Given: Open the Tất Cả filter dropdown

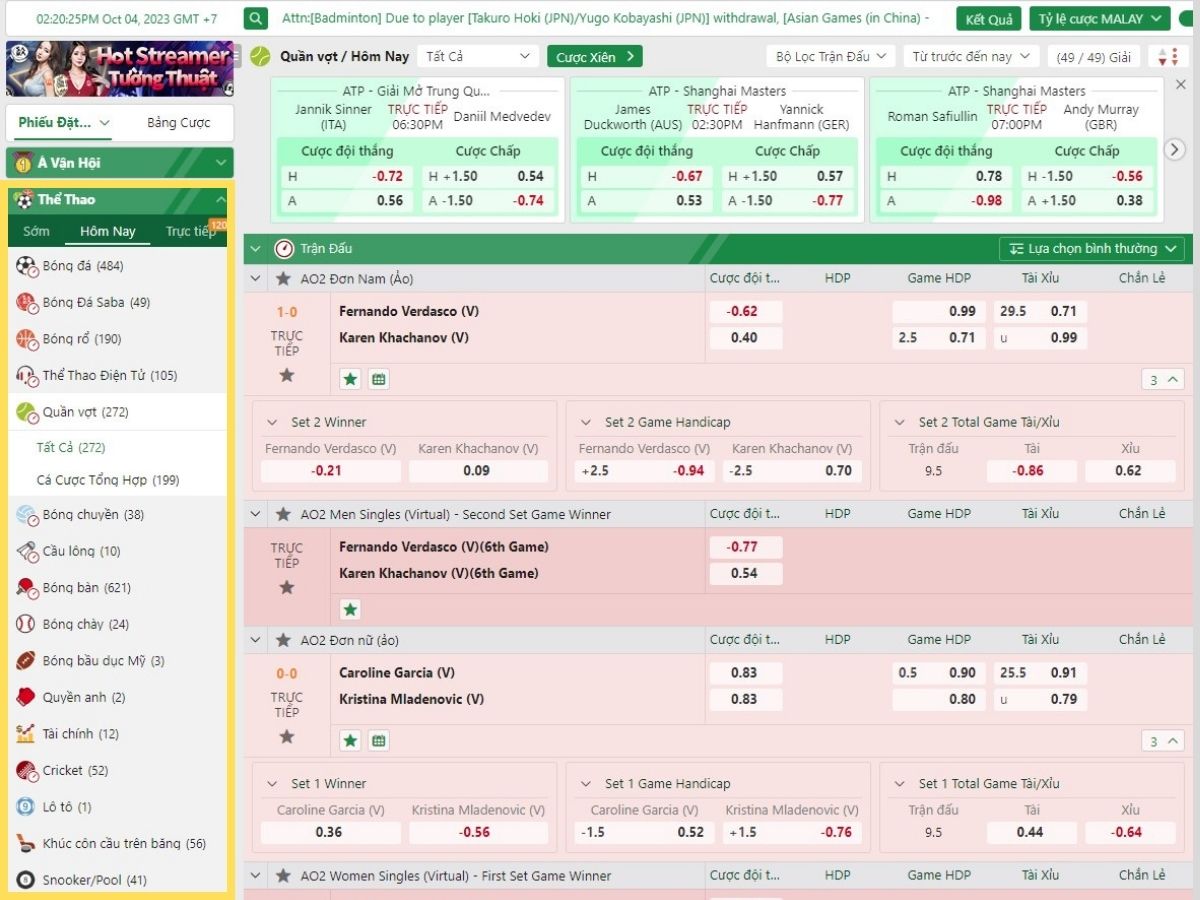Looking at the screenshot, I should point(477,57).
